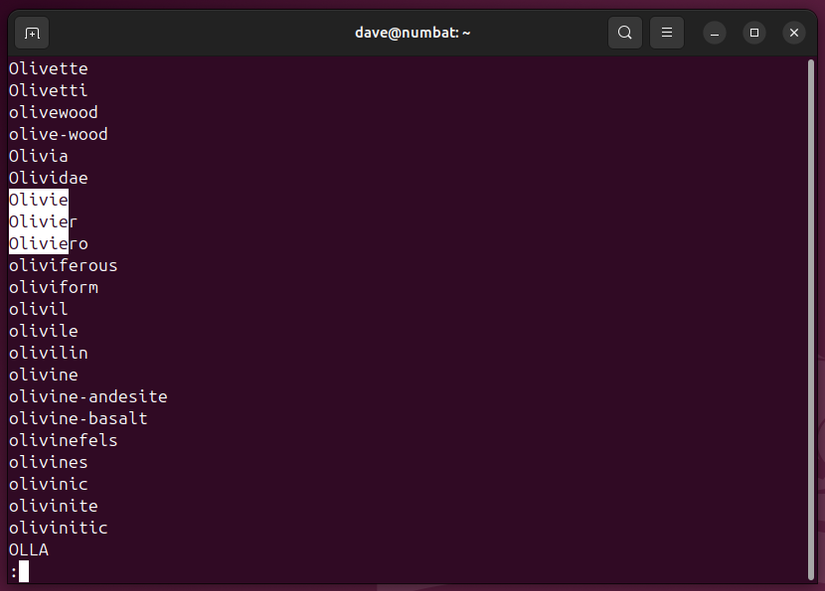Click the magnifier icon in the header bar
Viewport: 825px width, 591px height.
[624, 32]
